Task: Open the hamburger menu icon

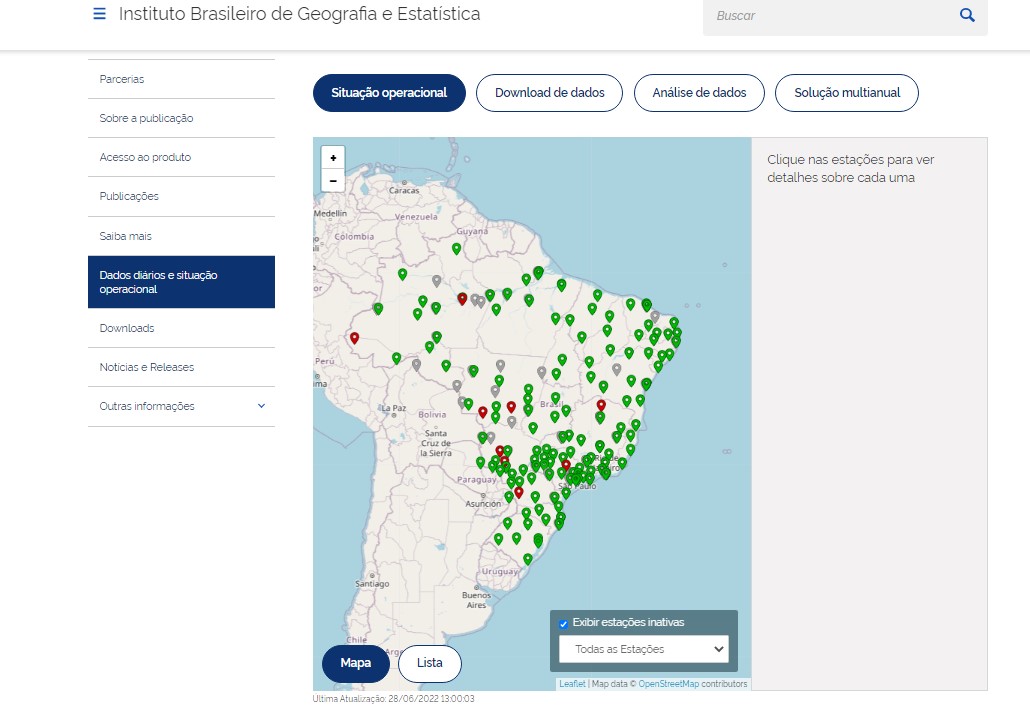Action: click(x=99, y=14)
